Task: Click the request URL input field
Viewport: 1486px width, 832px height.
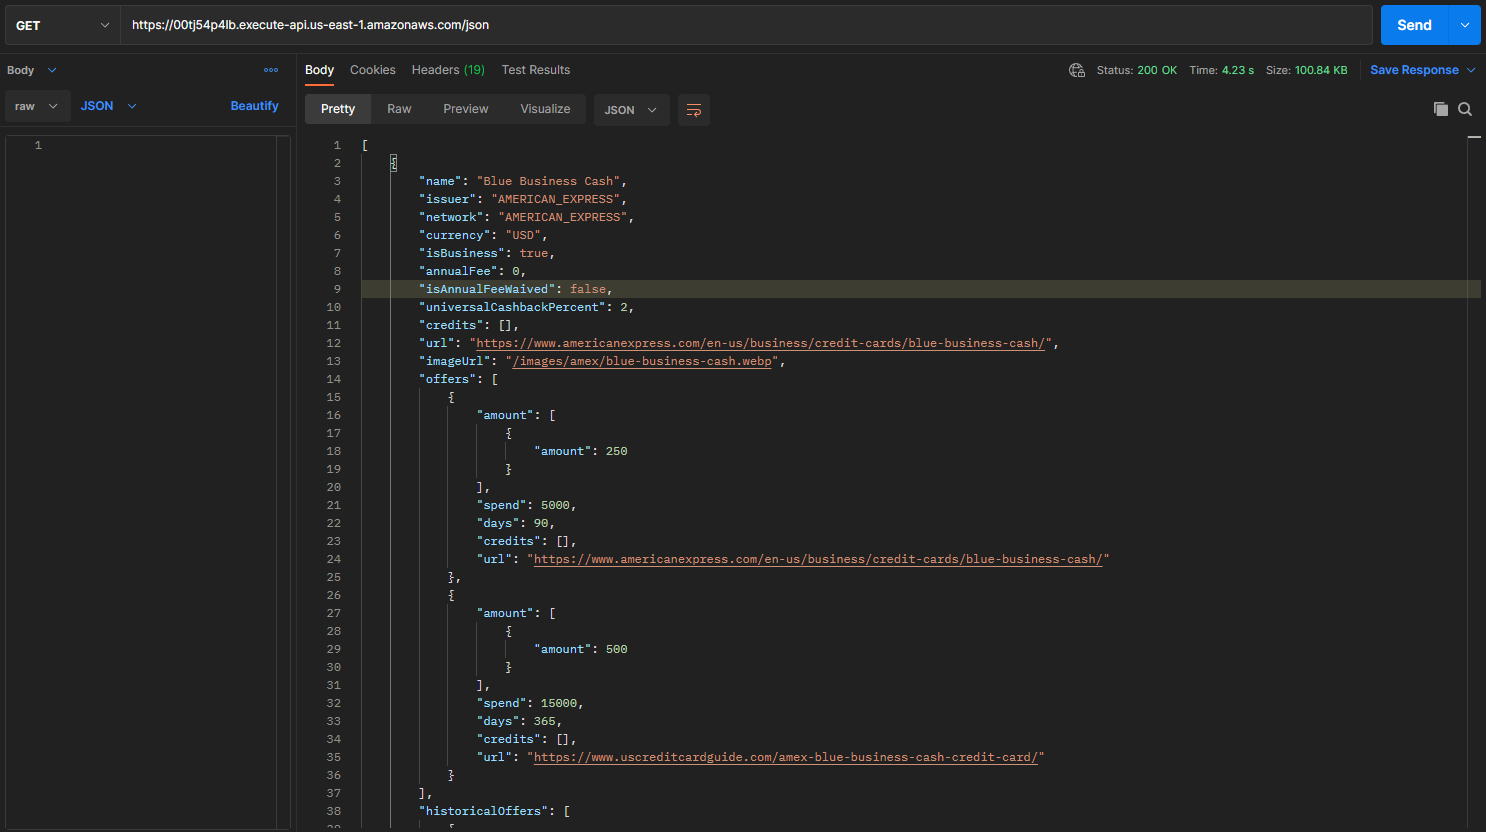Action: (746, 25)
